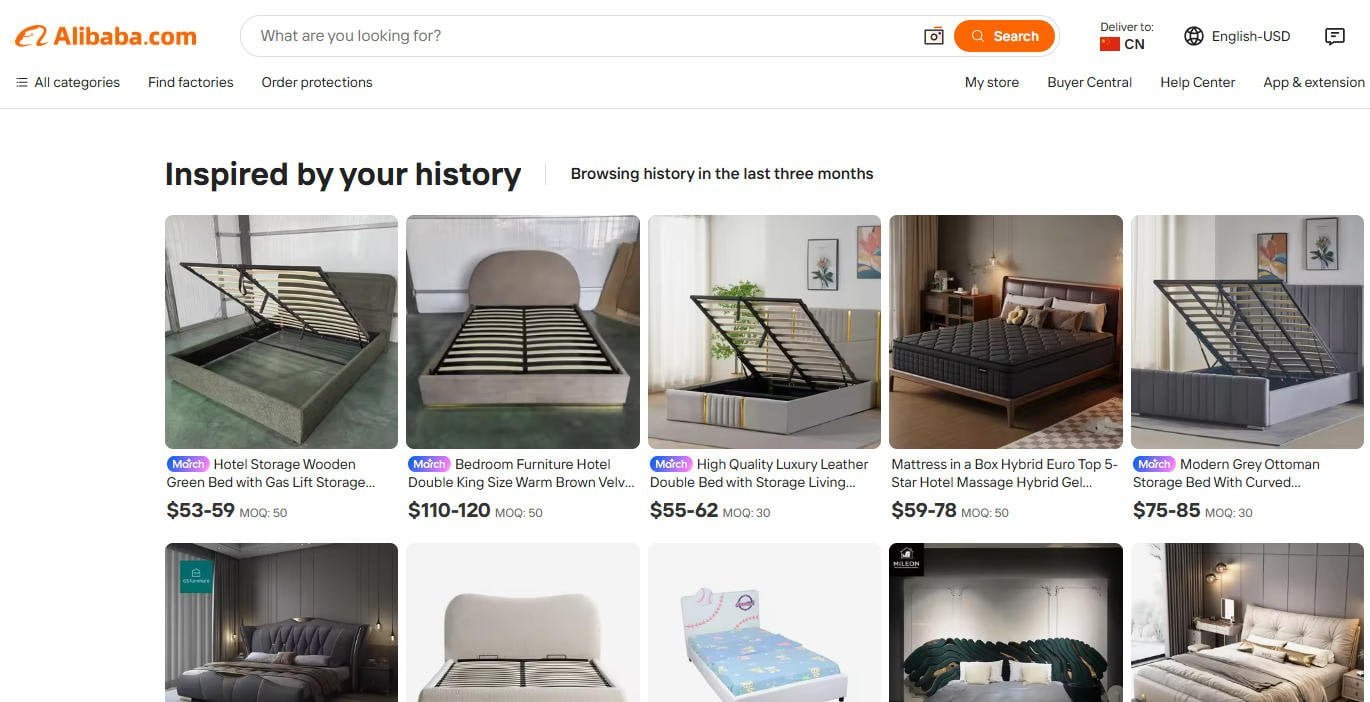Visit My store
Viewport: 1370px width, 702px height.
[x=991, y=82]
